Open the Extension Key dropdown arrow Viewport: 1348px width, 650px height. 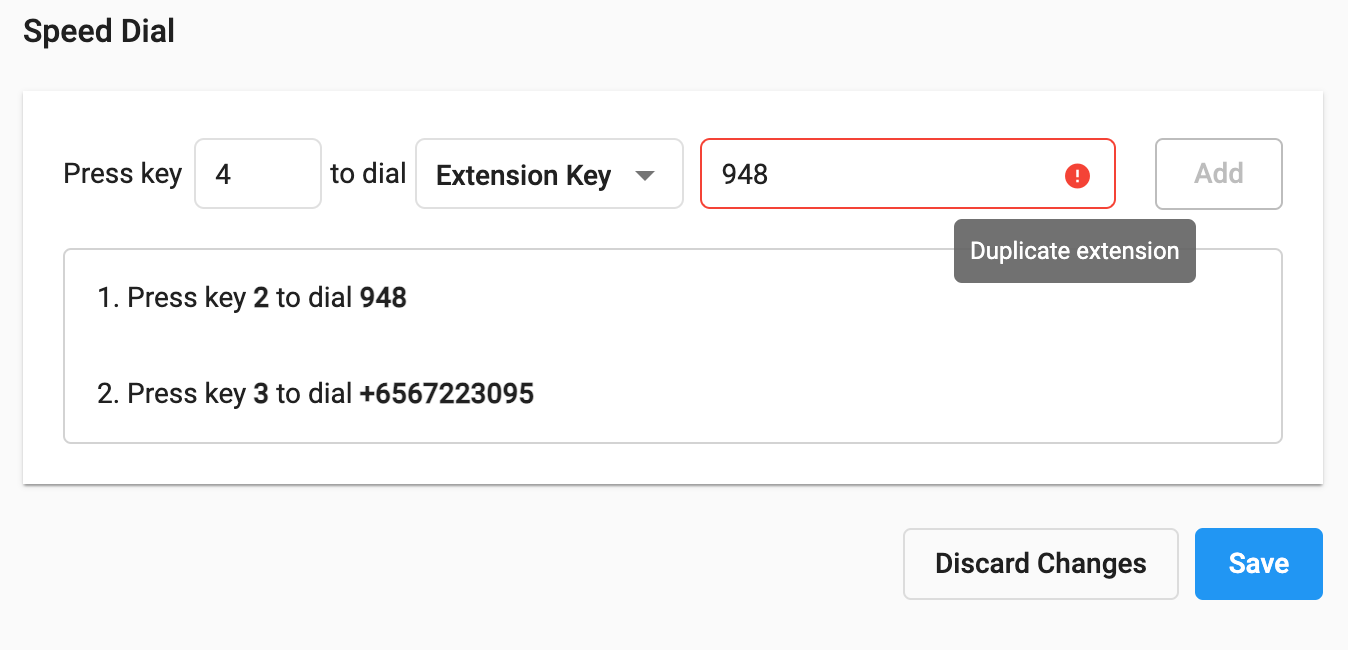click(x=645, y=176)
